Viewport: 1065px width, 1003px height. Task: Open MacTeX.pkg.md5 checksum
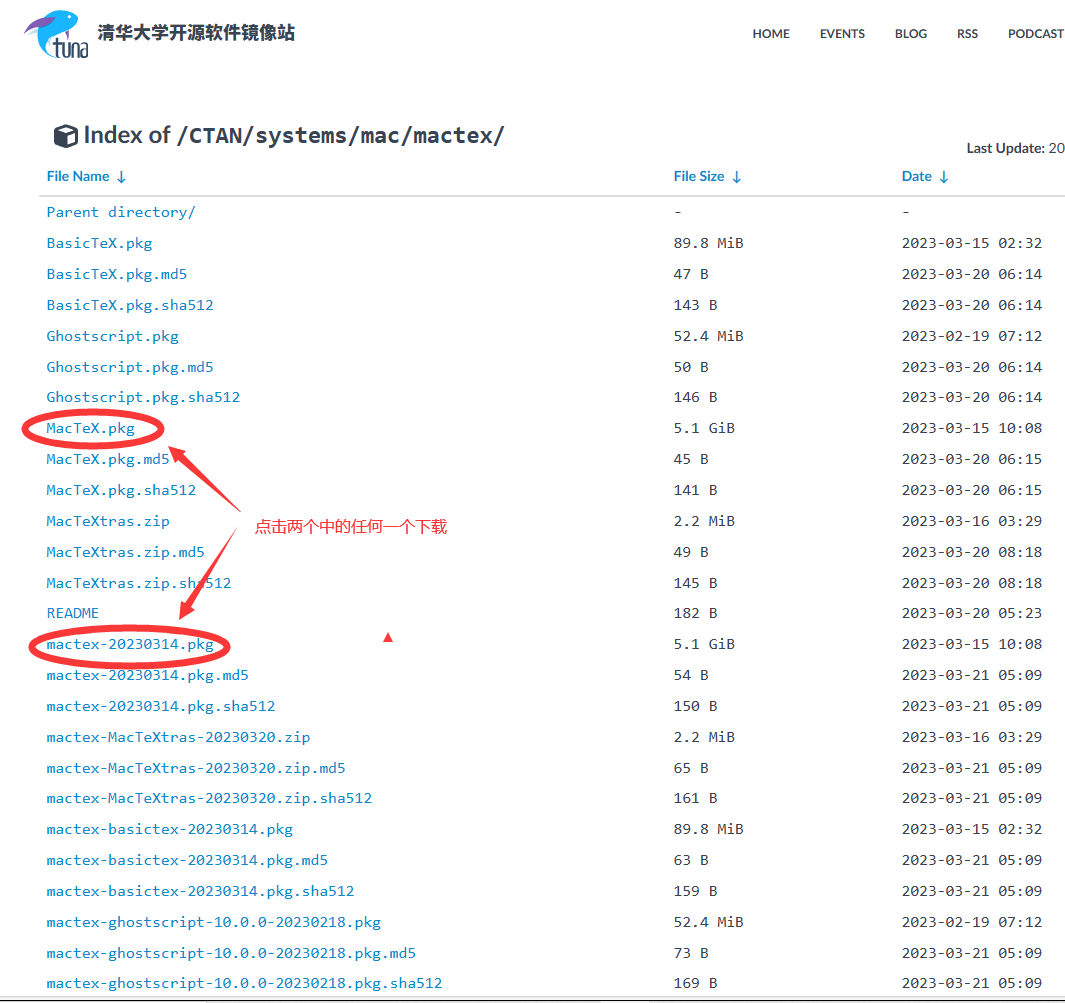(x=108, y=459)
